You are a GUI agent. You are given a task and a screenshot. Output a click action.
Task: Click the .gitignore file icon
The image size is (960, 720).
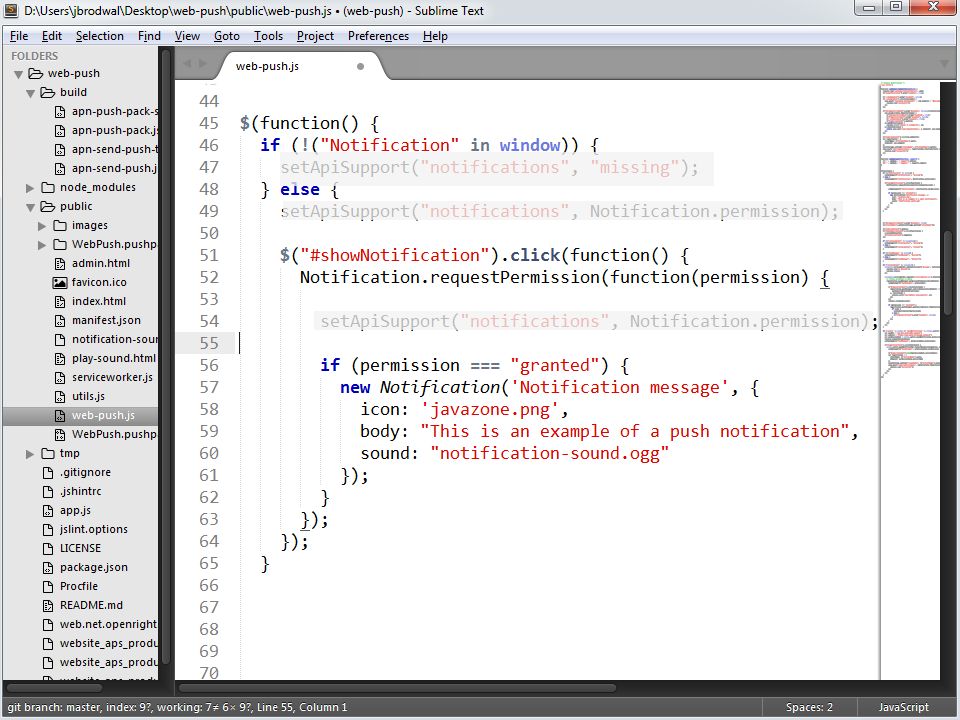(x=48, y=472)
